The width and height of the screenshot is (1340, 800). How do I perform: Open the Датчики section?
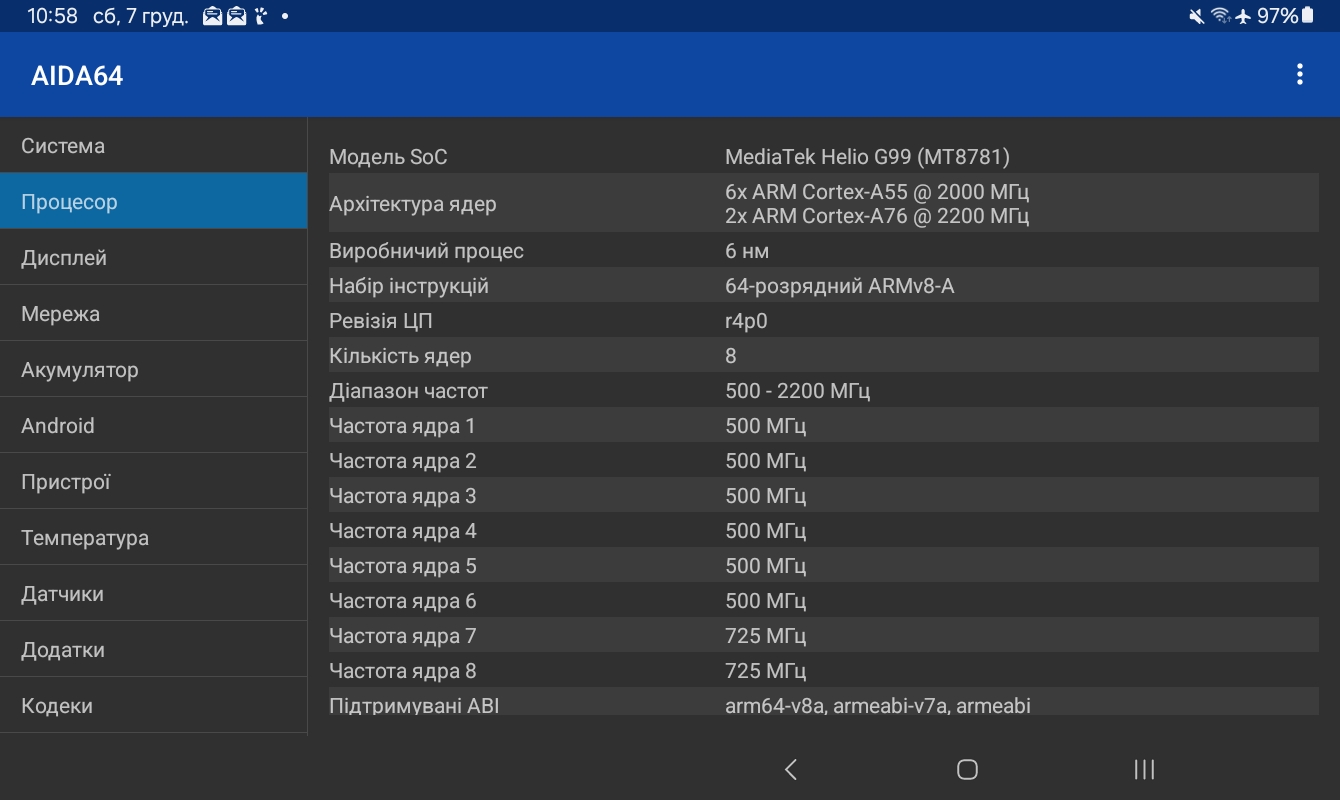tap(154, 593)
